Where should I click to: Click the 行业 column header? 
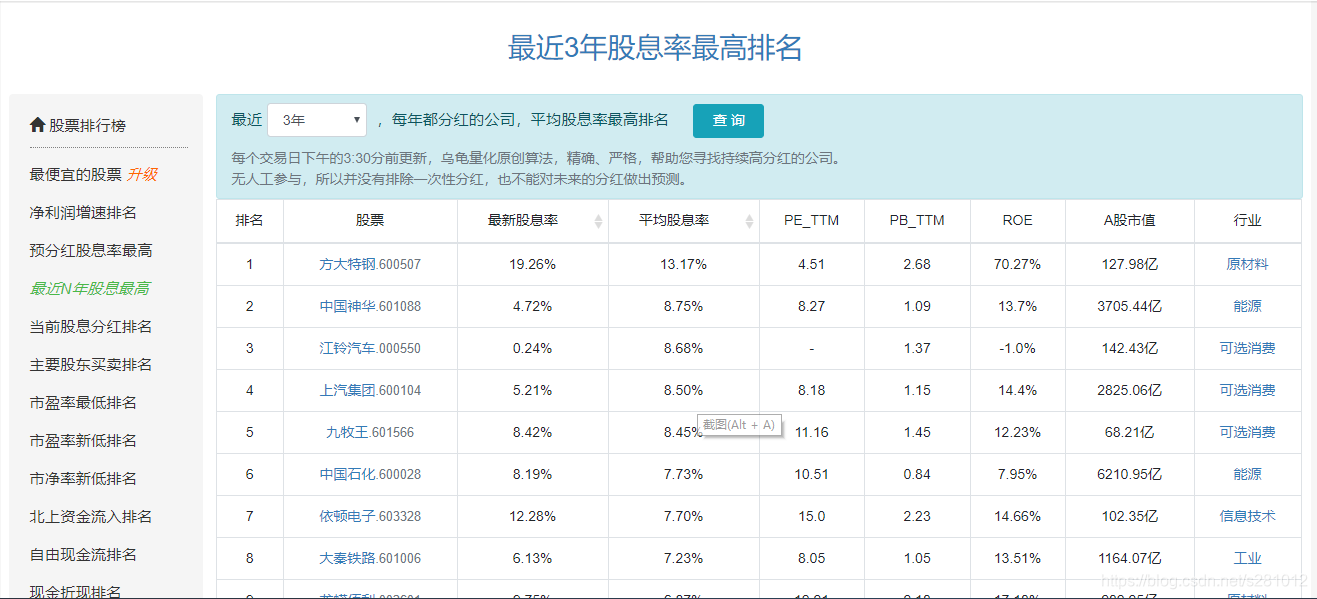click(x=1247, y=220)
